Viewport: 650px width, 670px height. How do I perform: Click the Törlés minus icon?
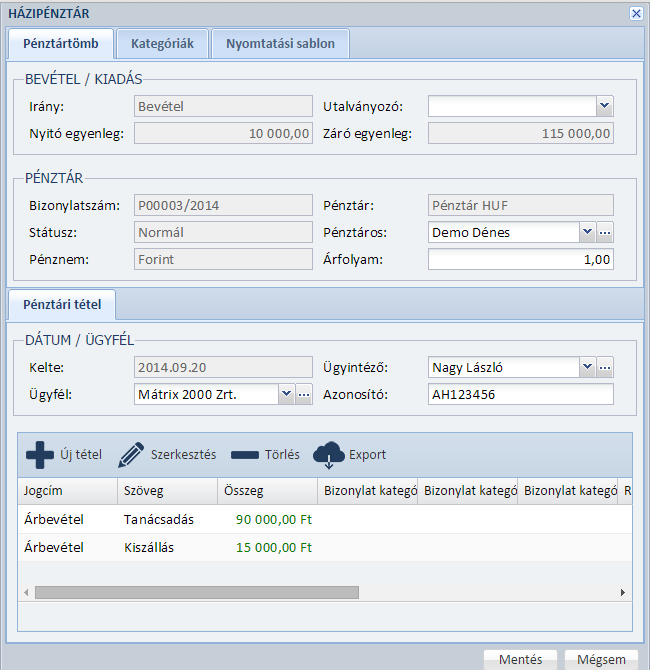click(245, 455)
